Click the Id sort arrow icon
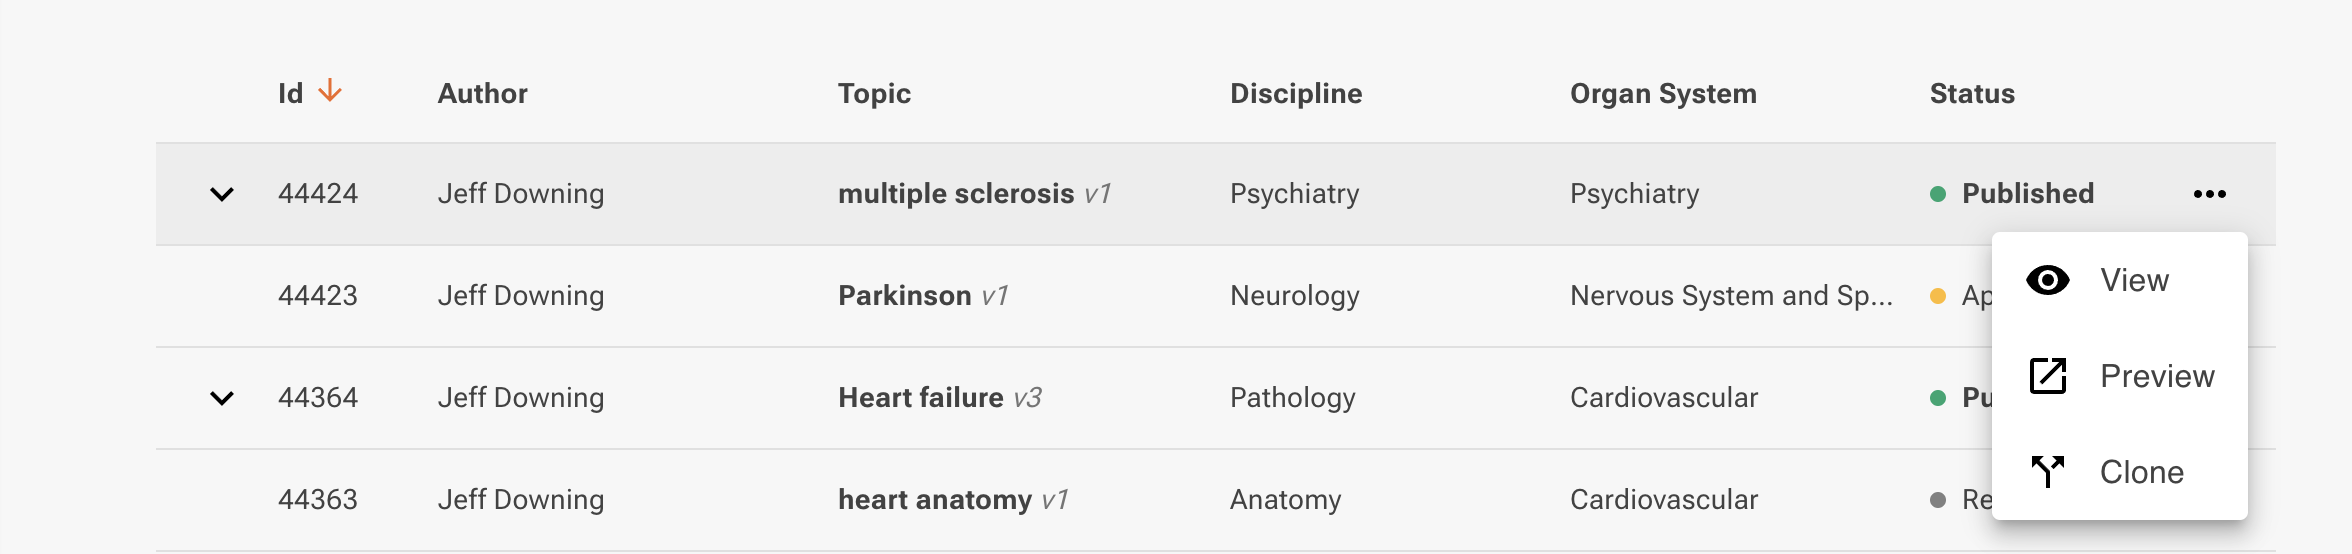 330,92
